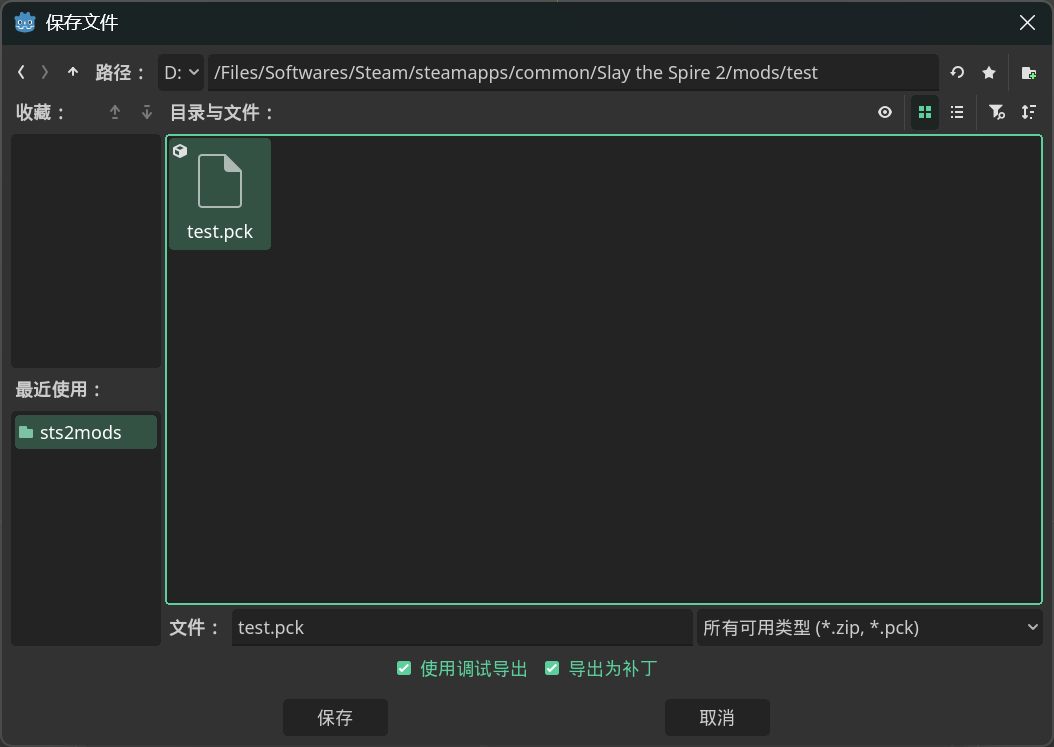Add current folder to favorites with star icon
This screenshot has width=1054, height=747.
pyautogui.click(x=989, y=72)
